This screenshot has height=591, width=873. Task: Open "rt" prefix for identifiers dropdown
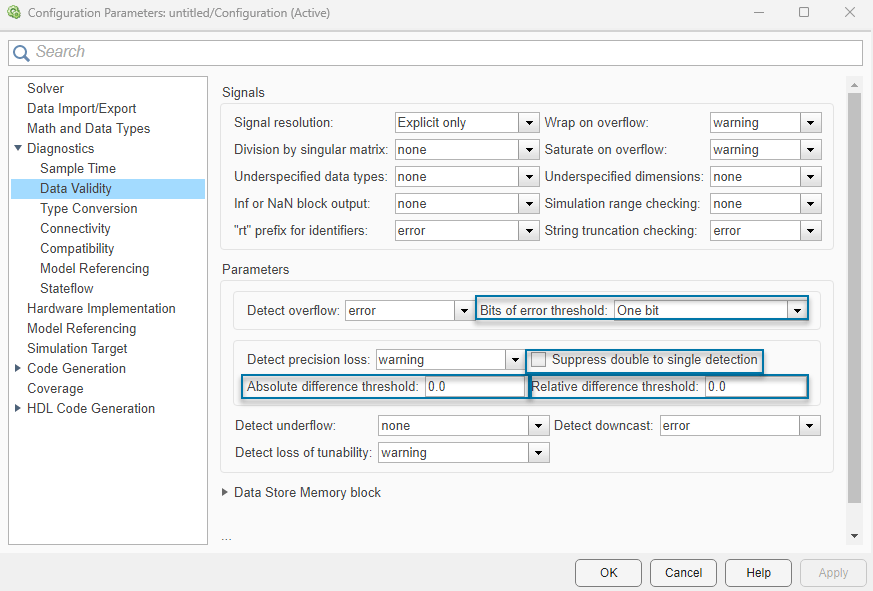[467, 231]
